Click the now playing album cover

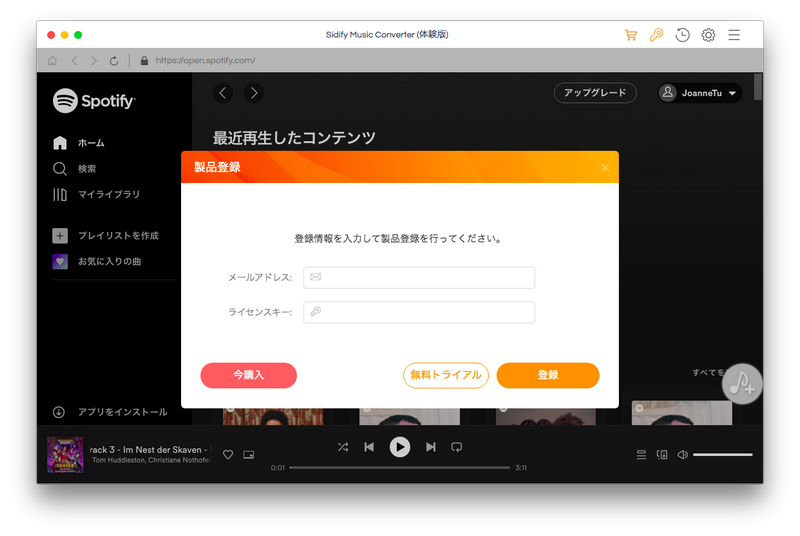65,454
